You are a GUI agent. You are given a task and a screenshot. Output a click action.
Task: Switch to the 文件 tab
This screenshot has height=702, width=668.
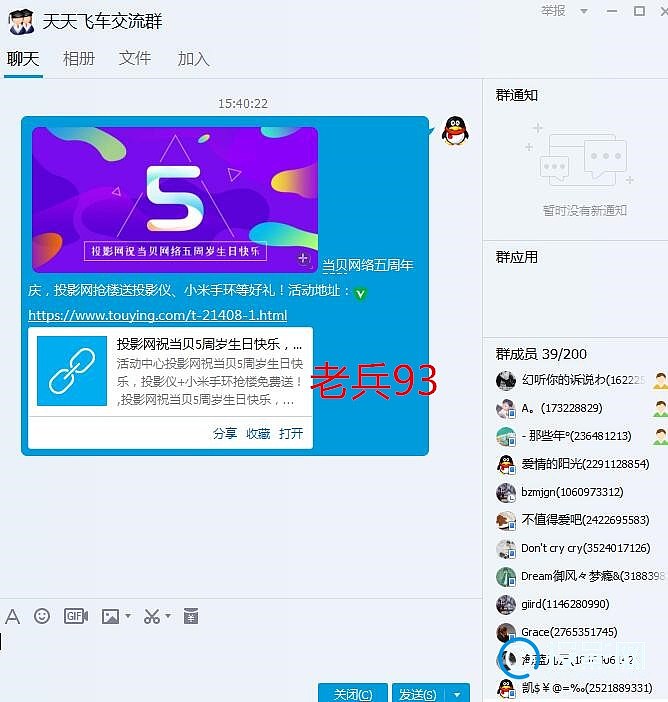(x=135, y=59)
